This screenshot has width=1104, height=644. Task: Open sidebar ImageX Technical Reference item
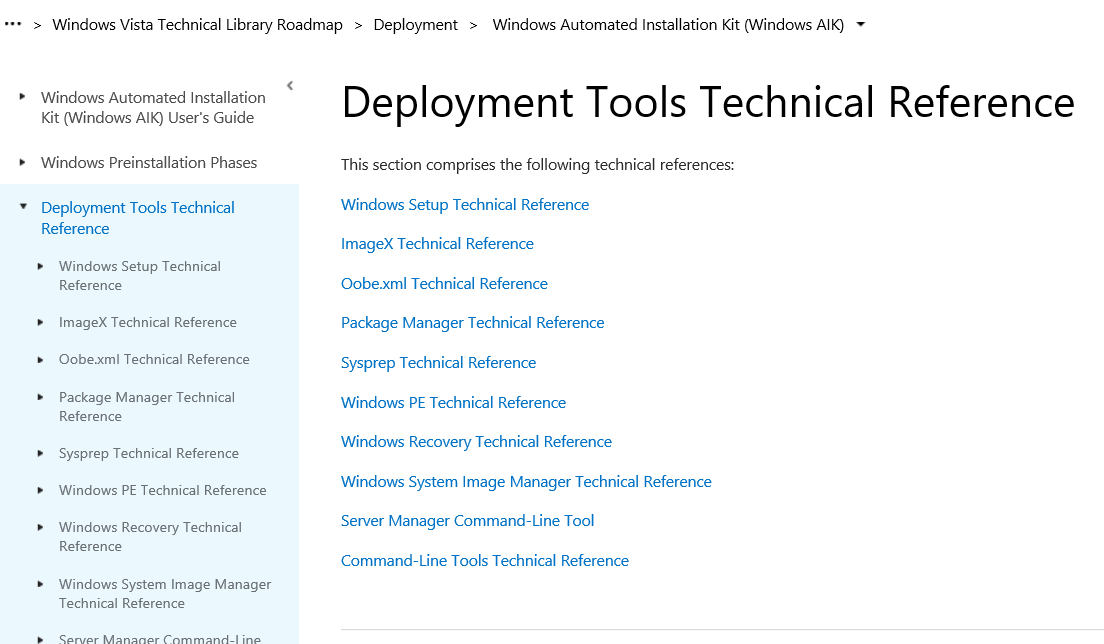(147, 322)
